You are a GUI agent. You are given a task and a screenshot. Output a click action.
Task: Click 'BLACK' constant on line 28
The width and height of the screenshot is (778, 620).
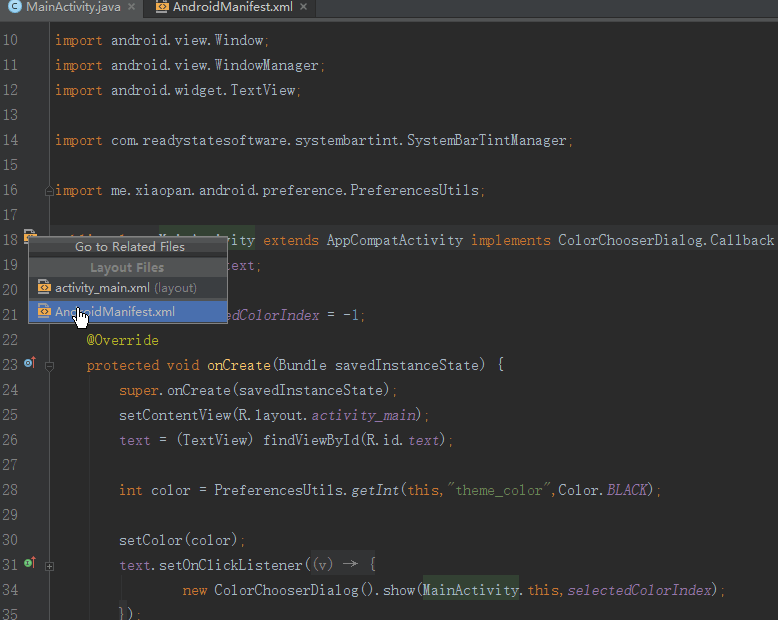point(627,491)
